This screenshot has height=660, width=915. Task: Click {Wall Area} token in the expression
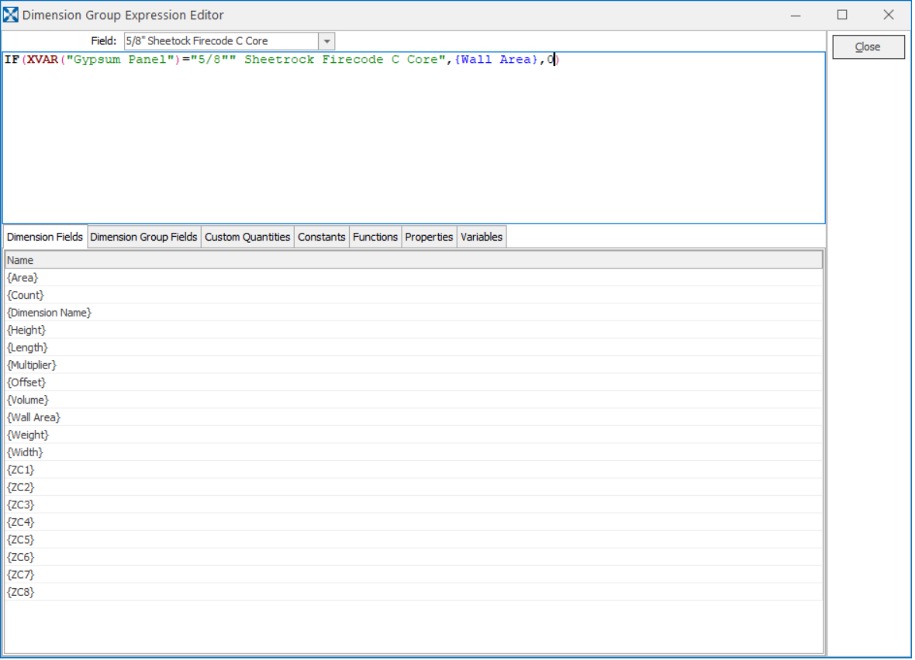click(x=496, y=60)
